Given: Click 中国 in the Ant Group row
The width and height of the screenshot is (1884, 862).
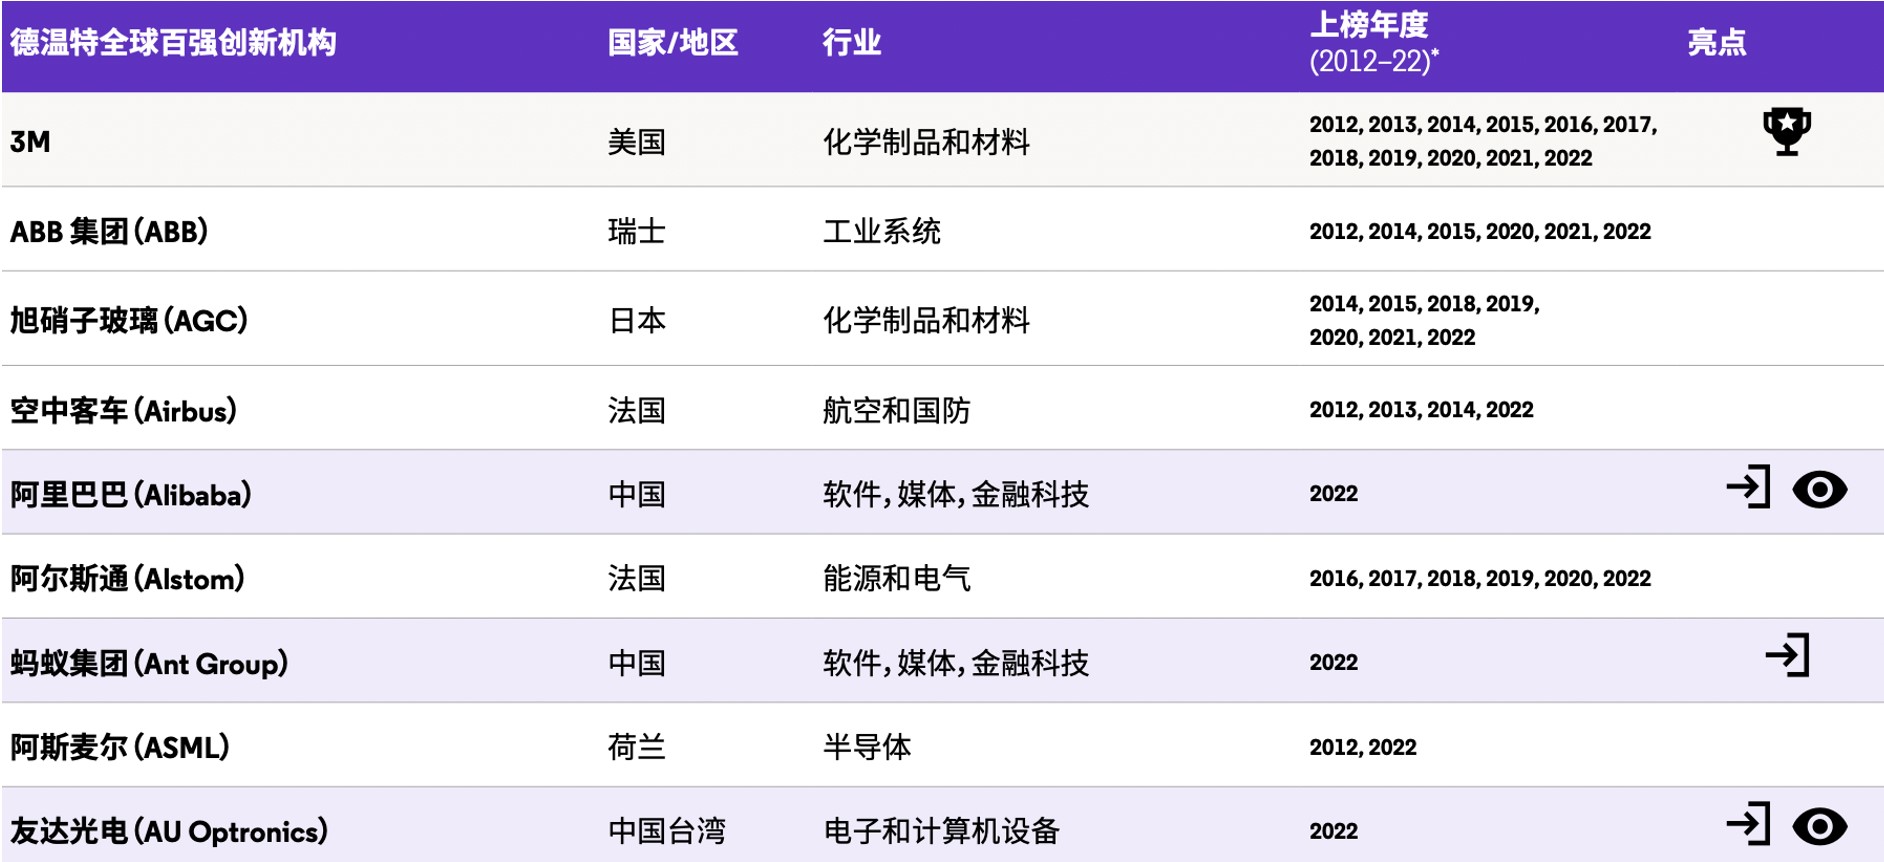Looking at the screenshot, I should pos(637,664).
